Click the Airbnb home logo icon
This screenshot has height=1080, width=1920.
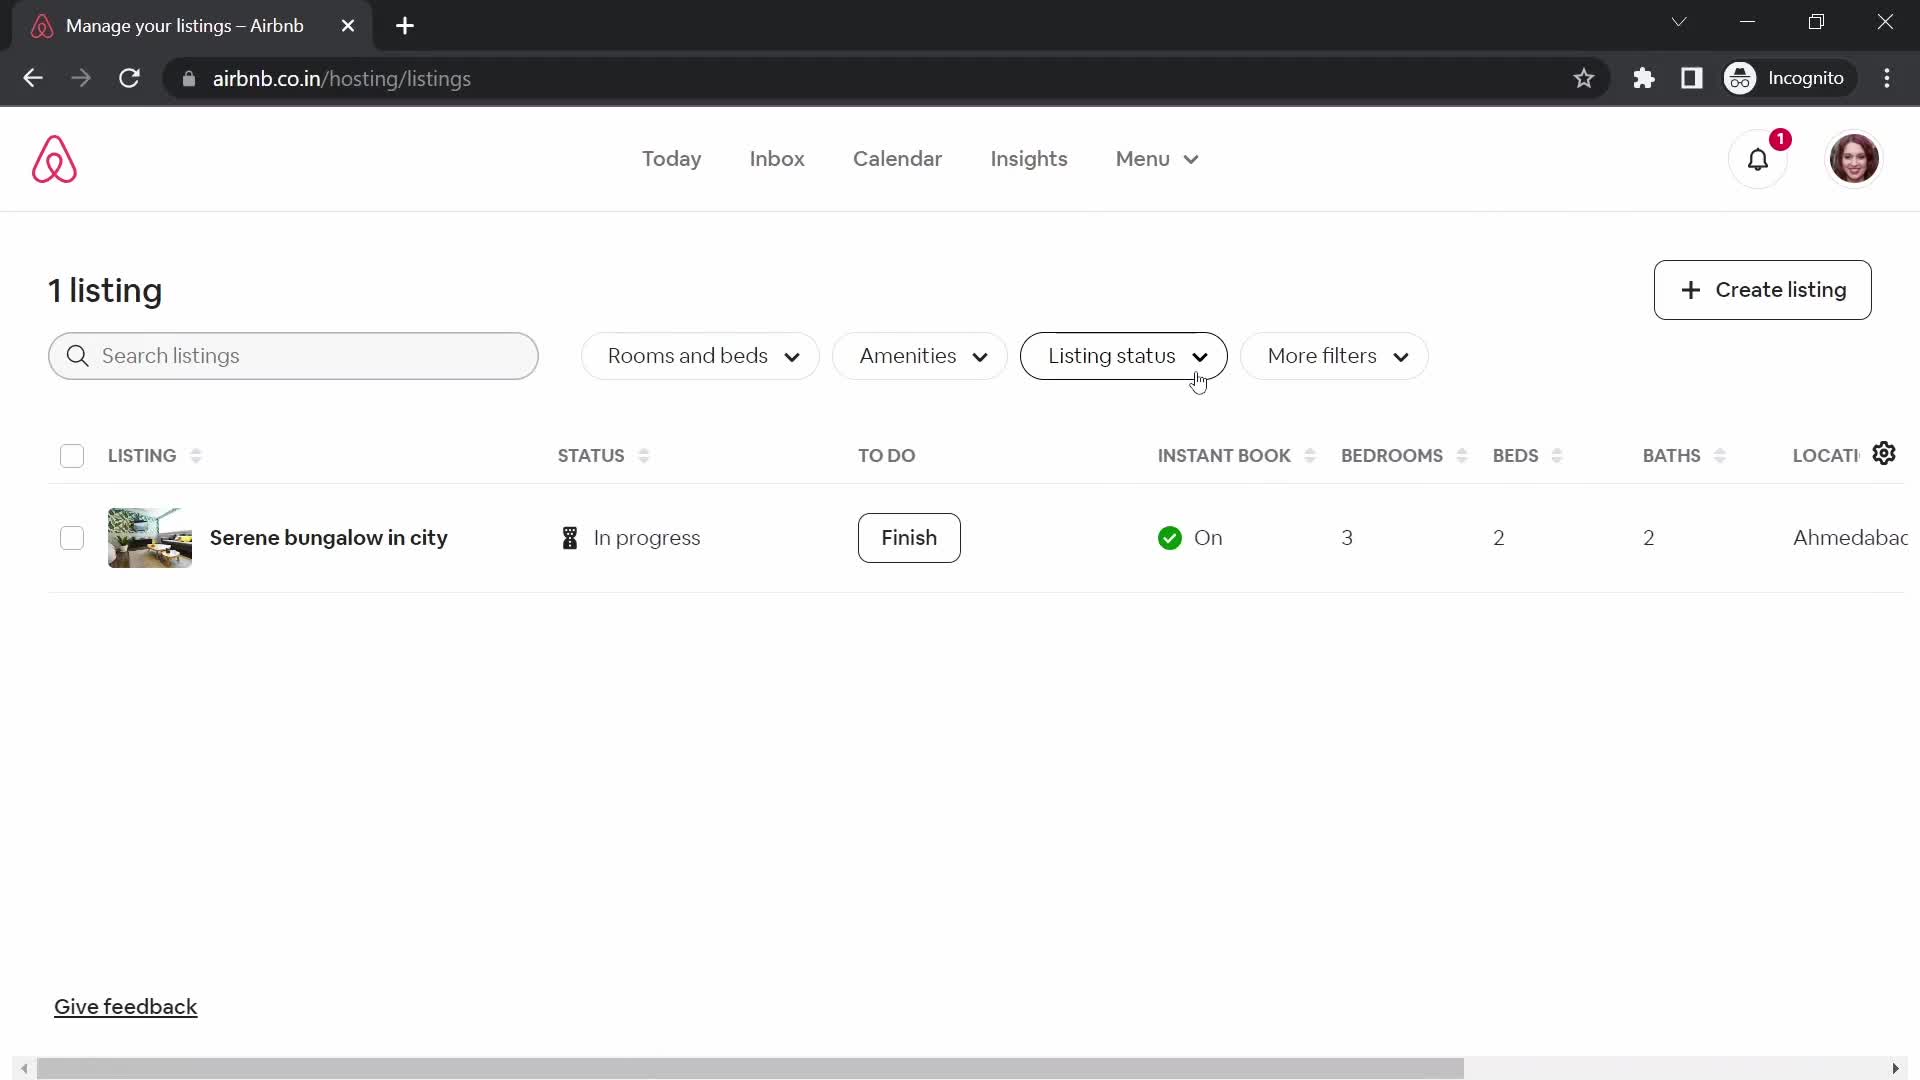pyautogui.click(x=55, y=158)
